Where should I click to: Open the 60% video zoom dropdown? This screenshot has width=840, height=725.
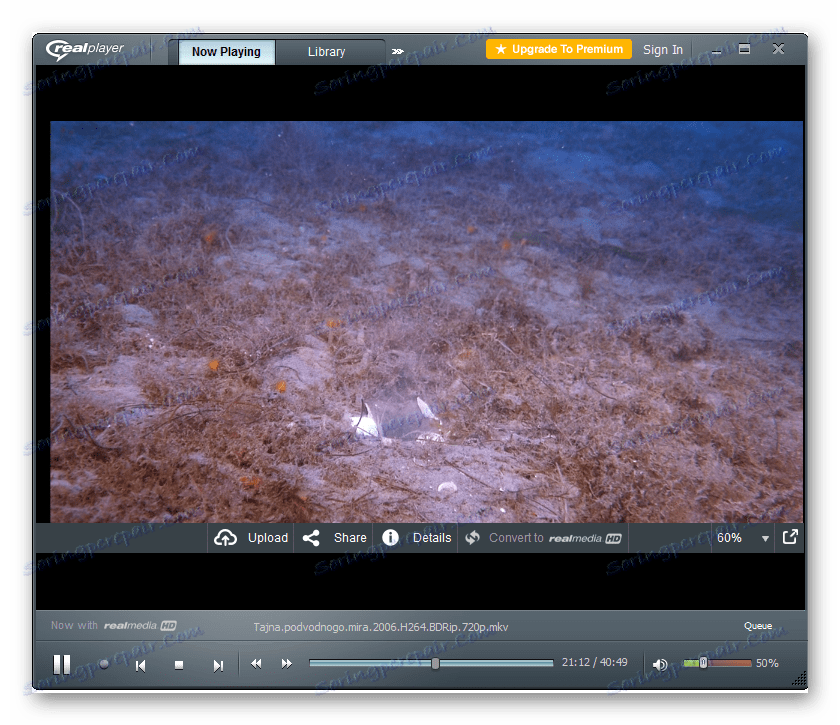tap(743, 538)
